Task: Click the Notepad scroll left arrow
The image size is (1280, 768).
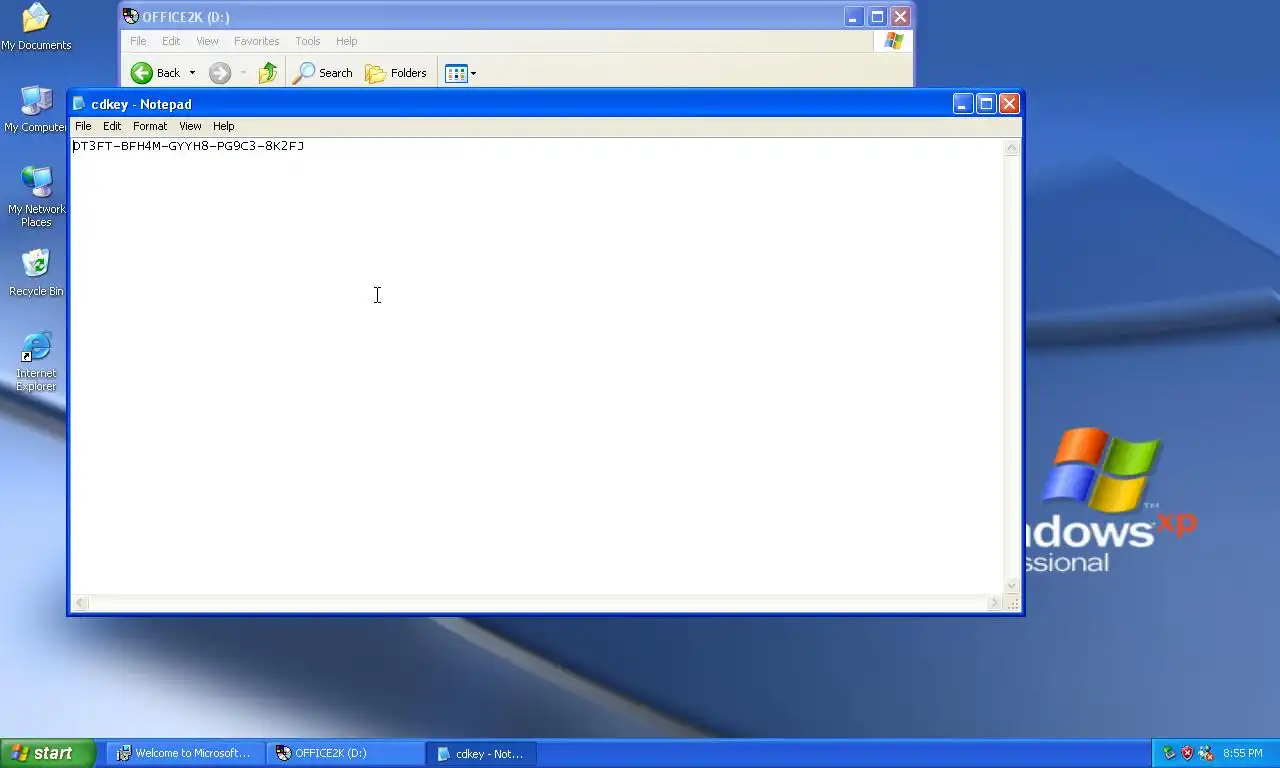Action: (81, 603)
